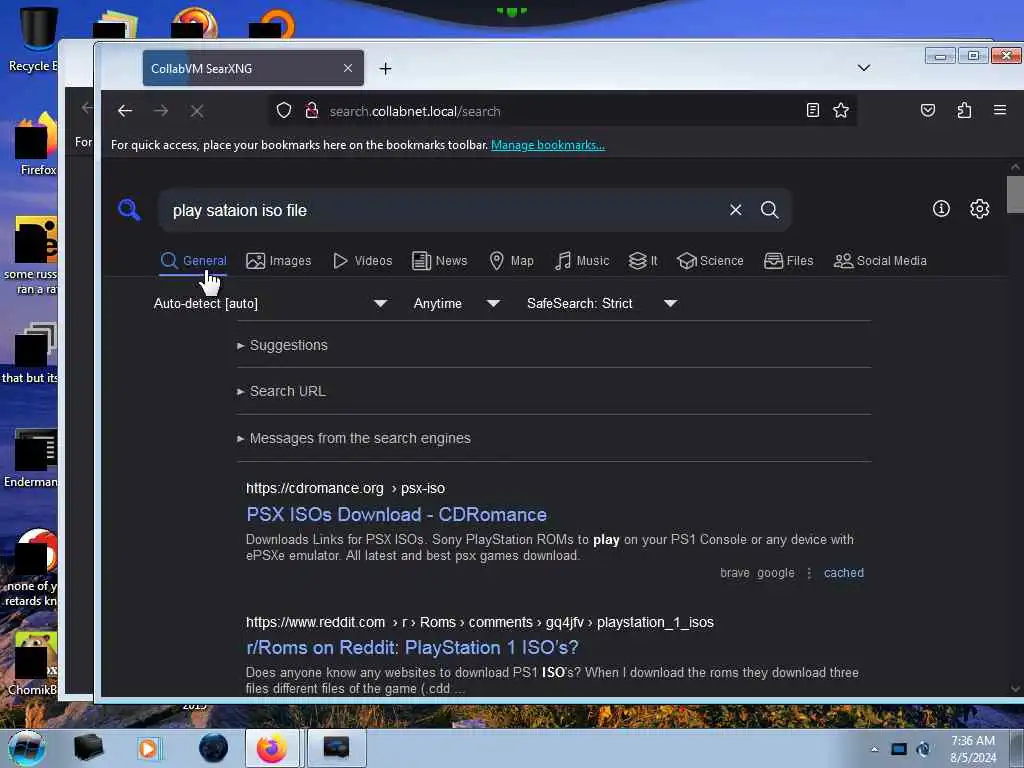Open the media player taskbar icon
Screen dimensions: 1024x768
148,748
